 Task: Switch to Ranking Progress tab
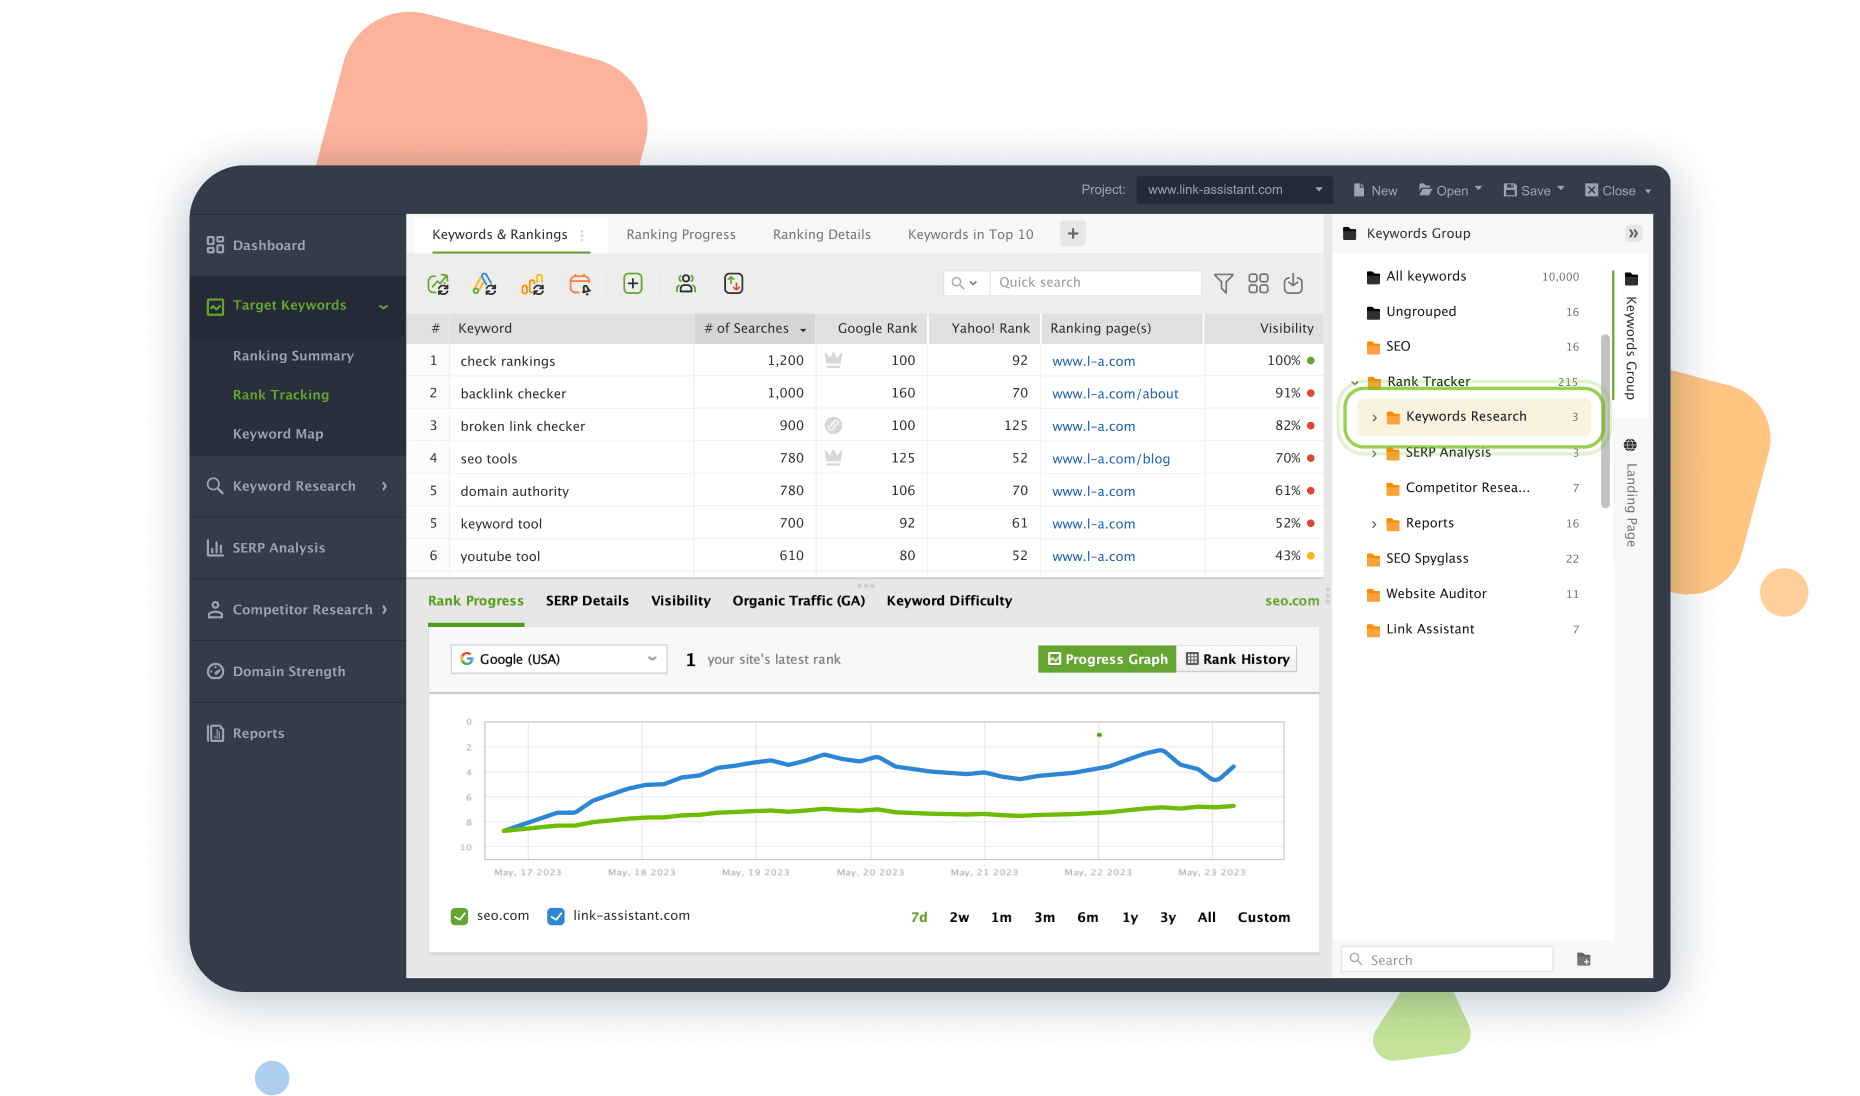coord(681,235)
